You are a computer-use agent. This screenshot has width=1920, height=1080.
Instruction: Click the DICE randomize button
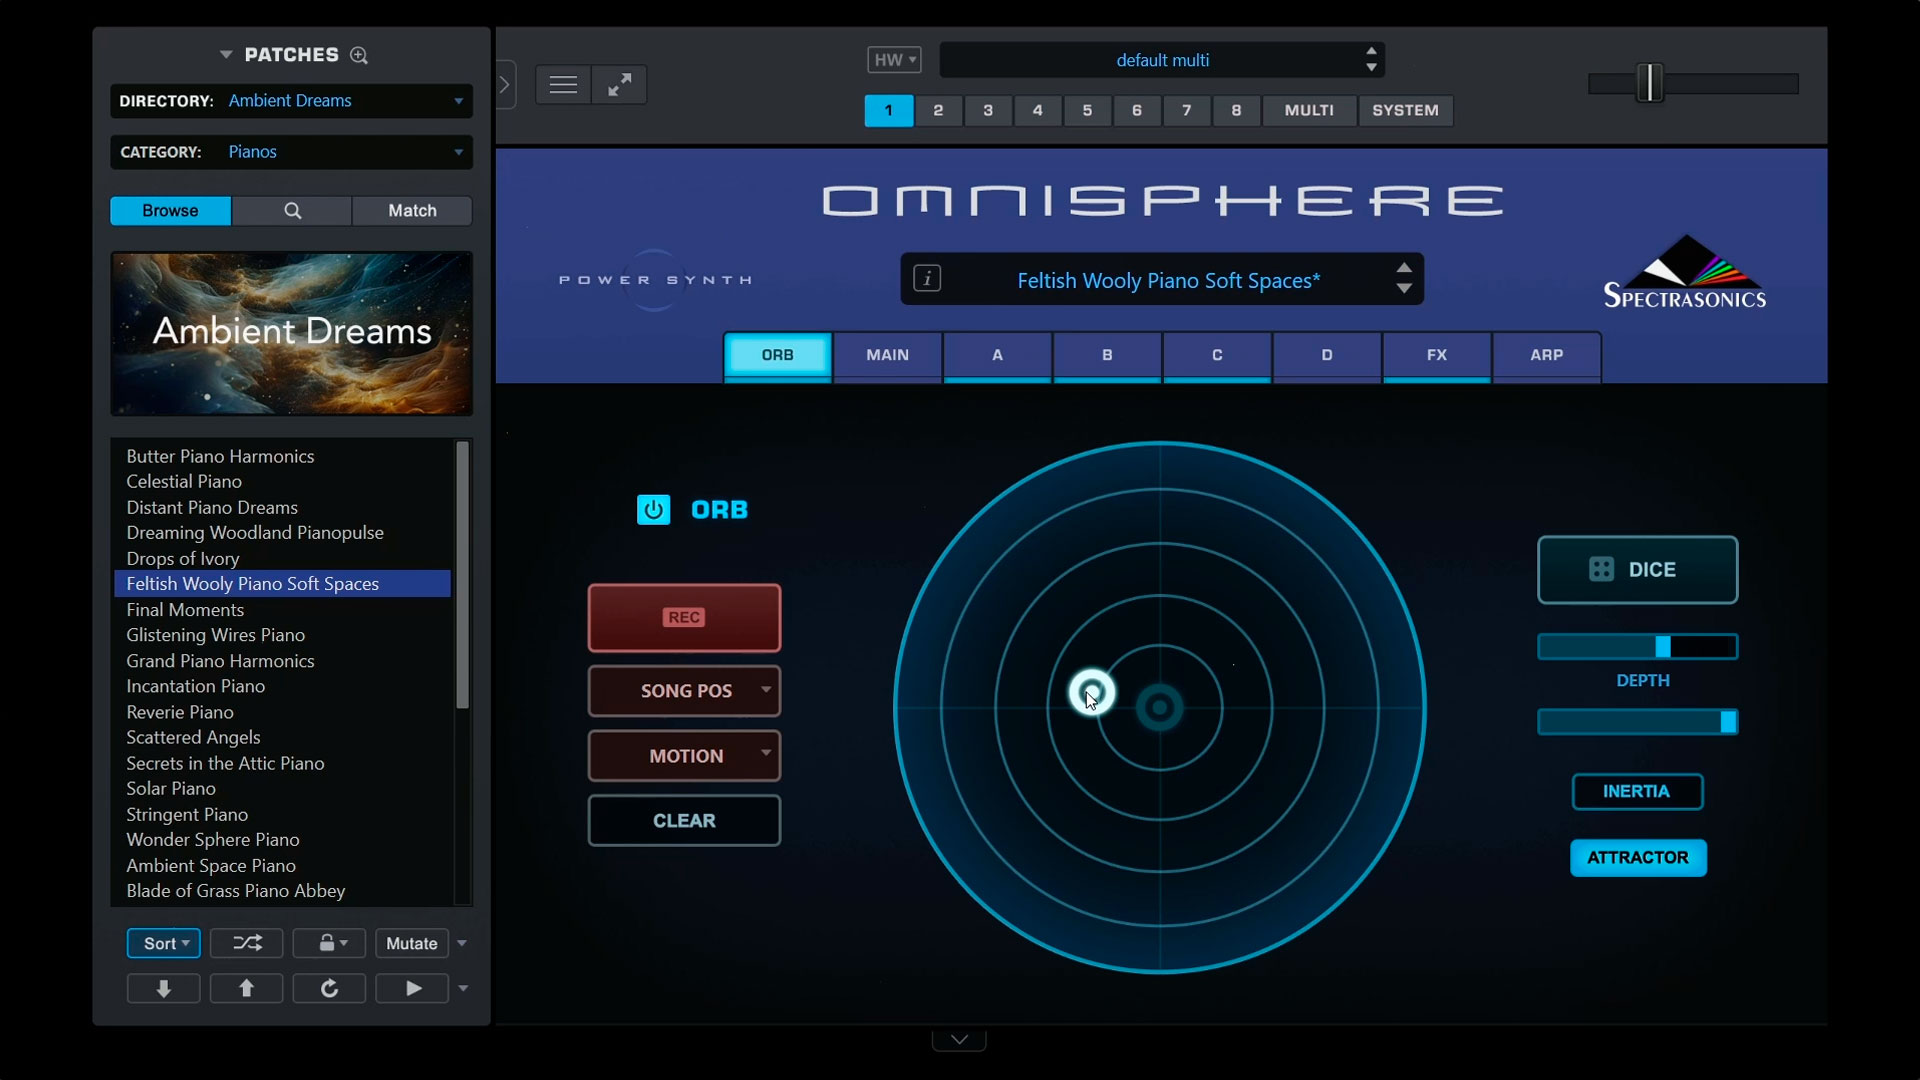point(1637,569)
